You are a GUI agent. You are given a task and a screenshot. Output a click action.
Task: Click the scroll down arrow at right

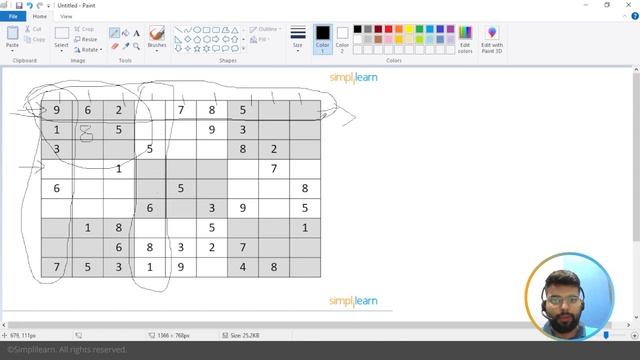click(636, 317)
